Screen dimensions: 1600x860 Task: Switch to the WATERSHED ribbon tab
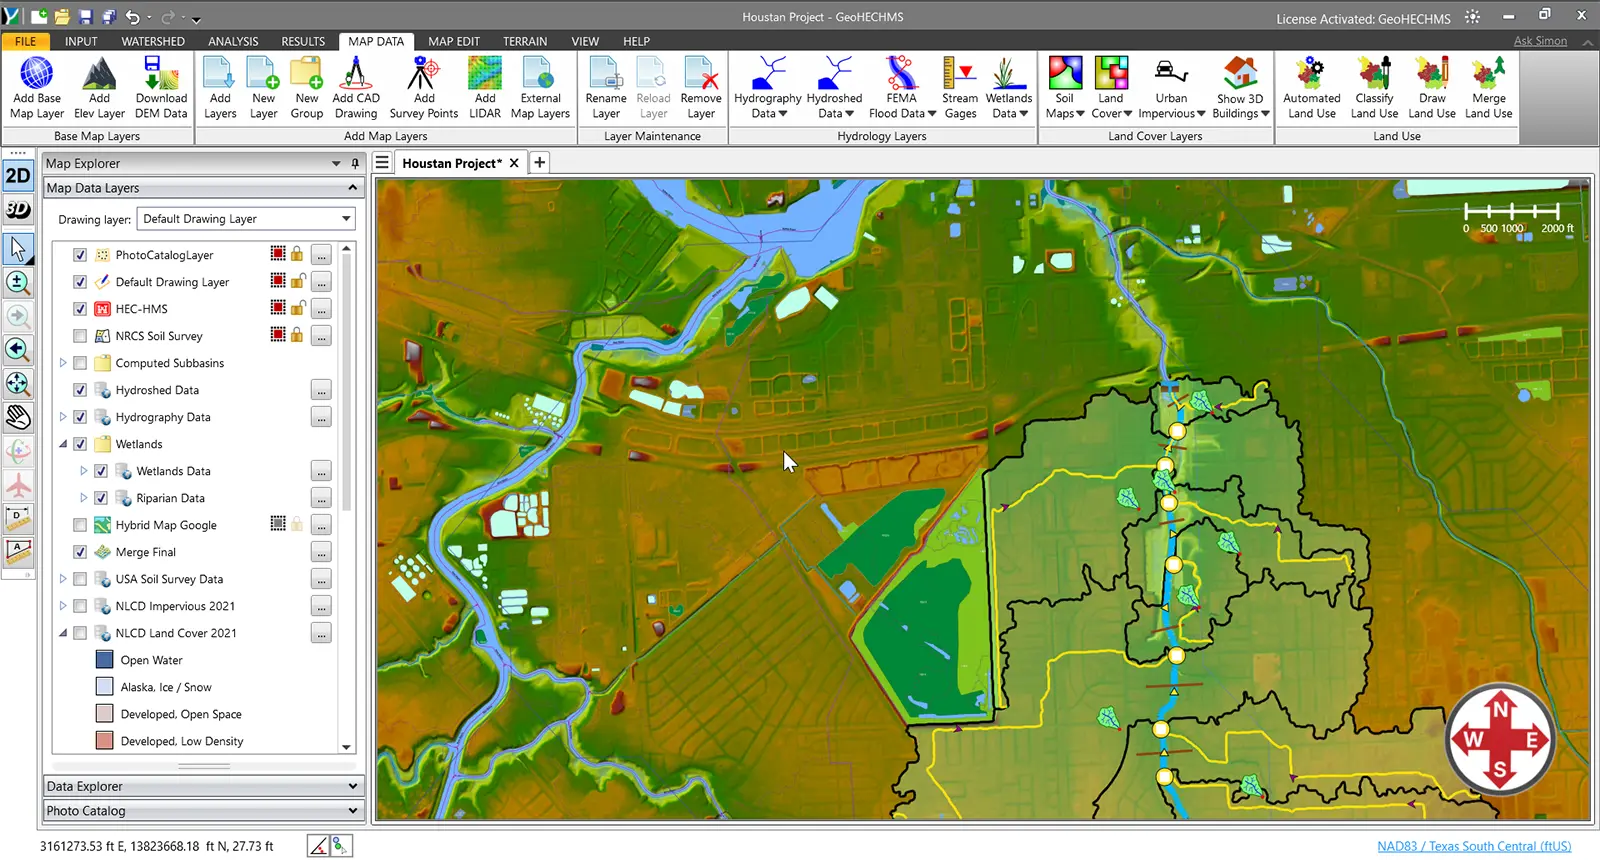pos(153,41)
